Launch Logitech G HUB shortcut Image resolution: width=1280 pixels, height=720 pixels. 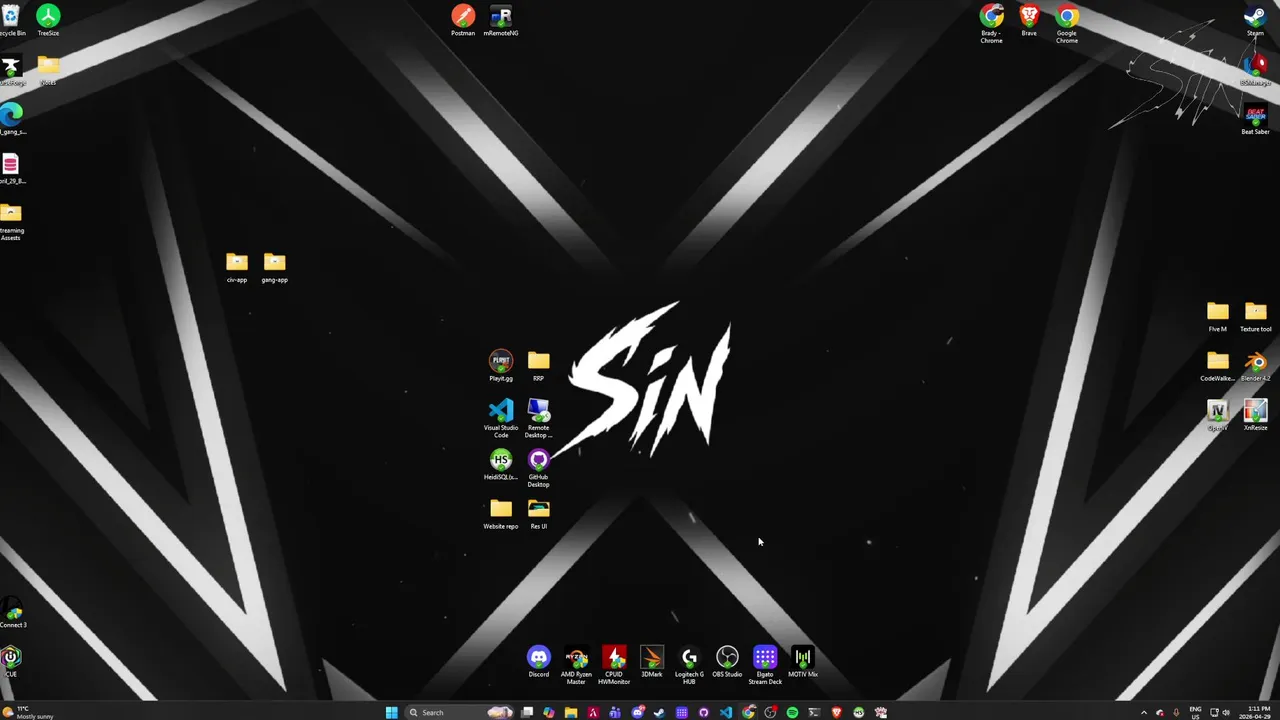[689, 665]
